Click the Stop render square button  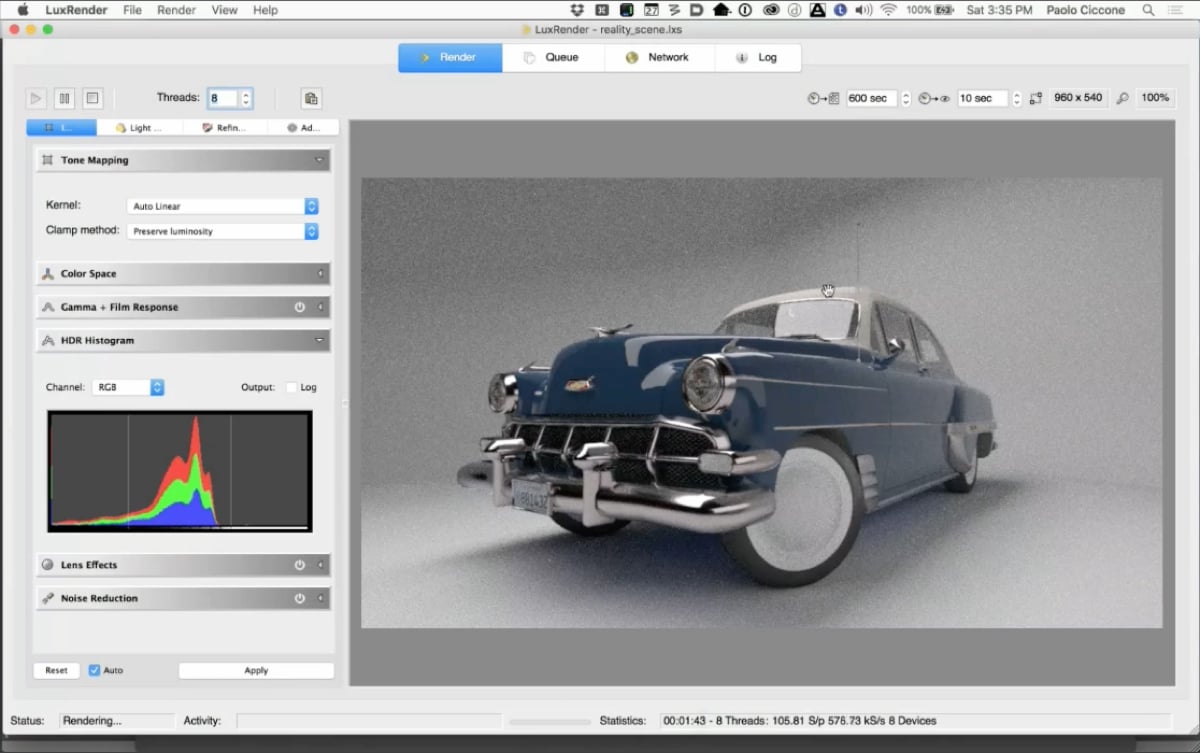[92, 98]
